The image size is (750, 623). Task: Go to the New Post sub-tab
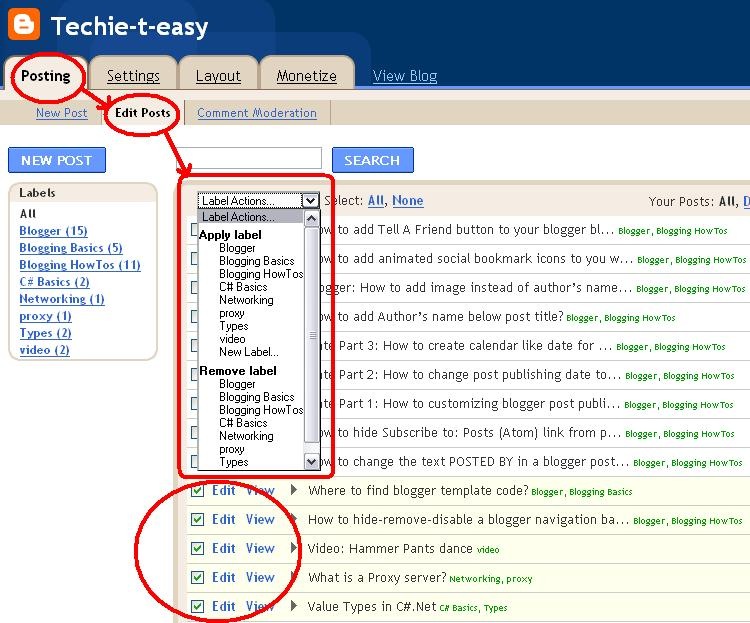coord(62,113)
